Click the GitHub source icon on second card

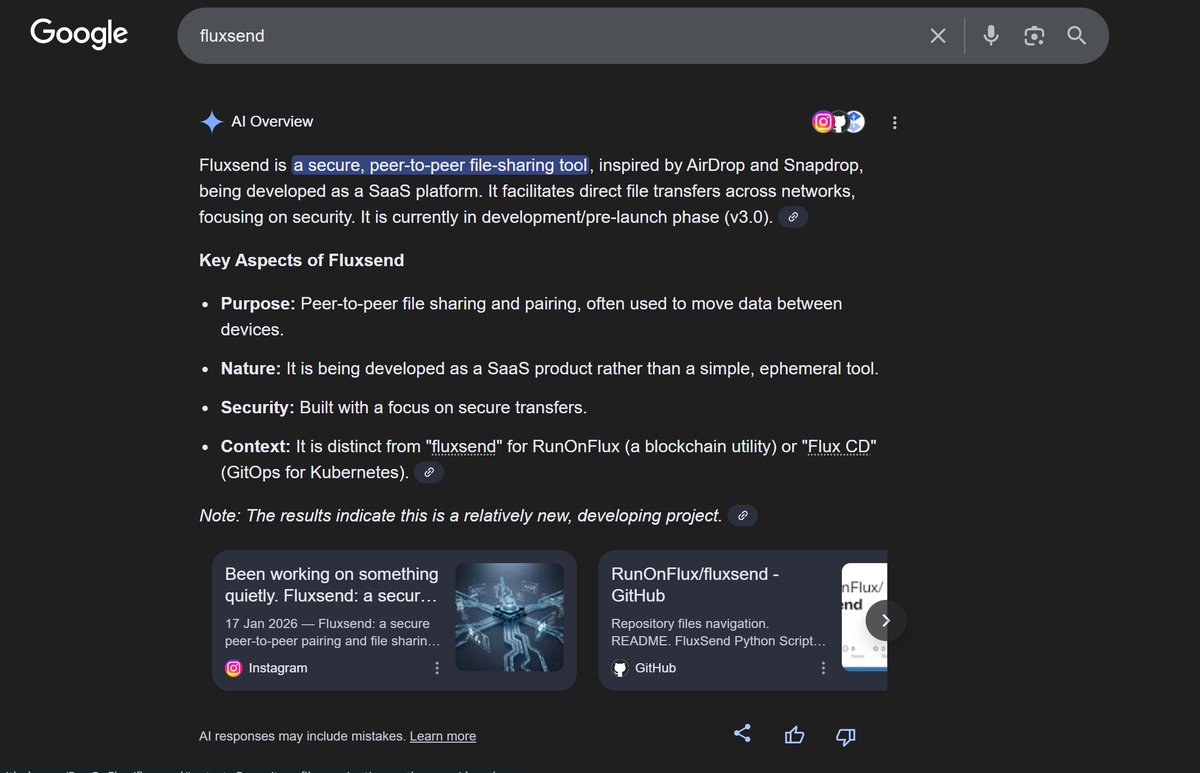click(x=620, y=668)
